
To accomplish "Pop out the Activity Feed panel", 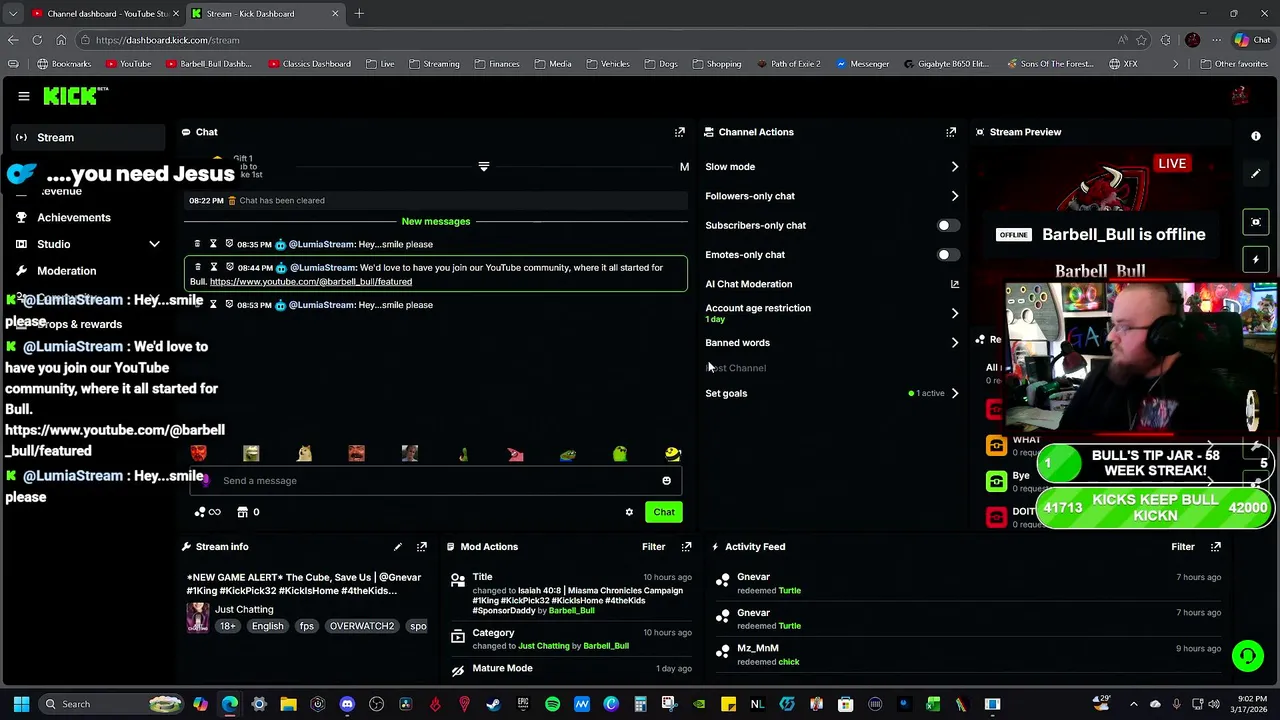I will 1216,547.
